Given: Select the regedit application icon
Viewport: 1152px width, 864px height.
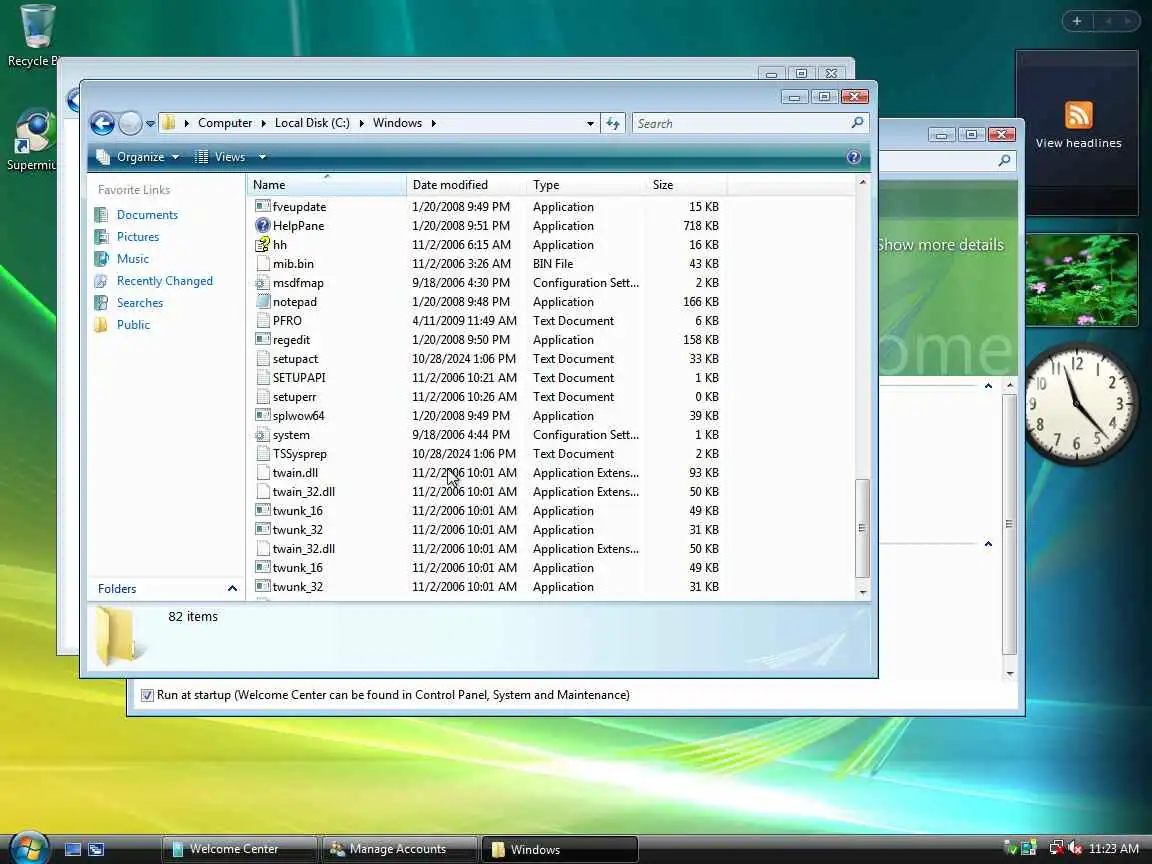Looking at the screenshot, I should pyautogui.click(x=262, y=339).
